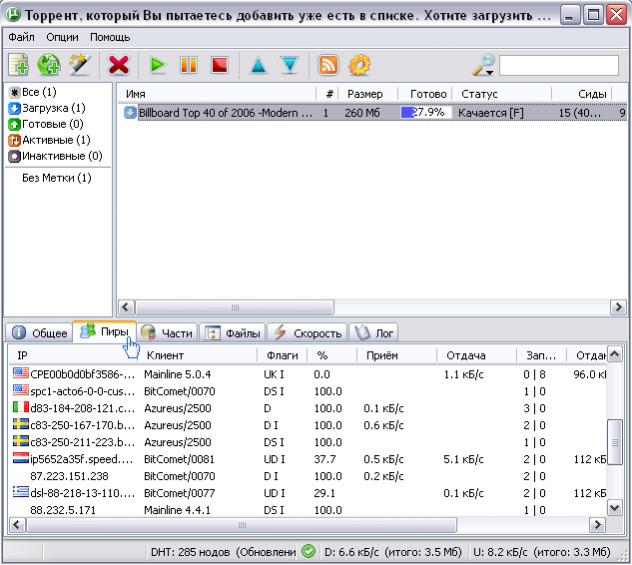
Task: Remove the torrent with the red X icon
Action: 119,65
